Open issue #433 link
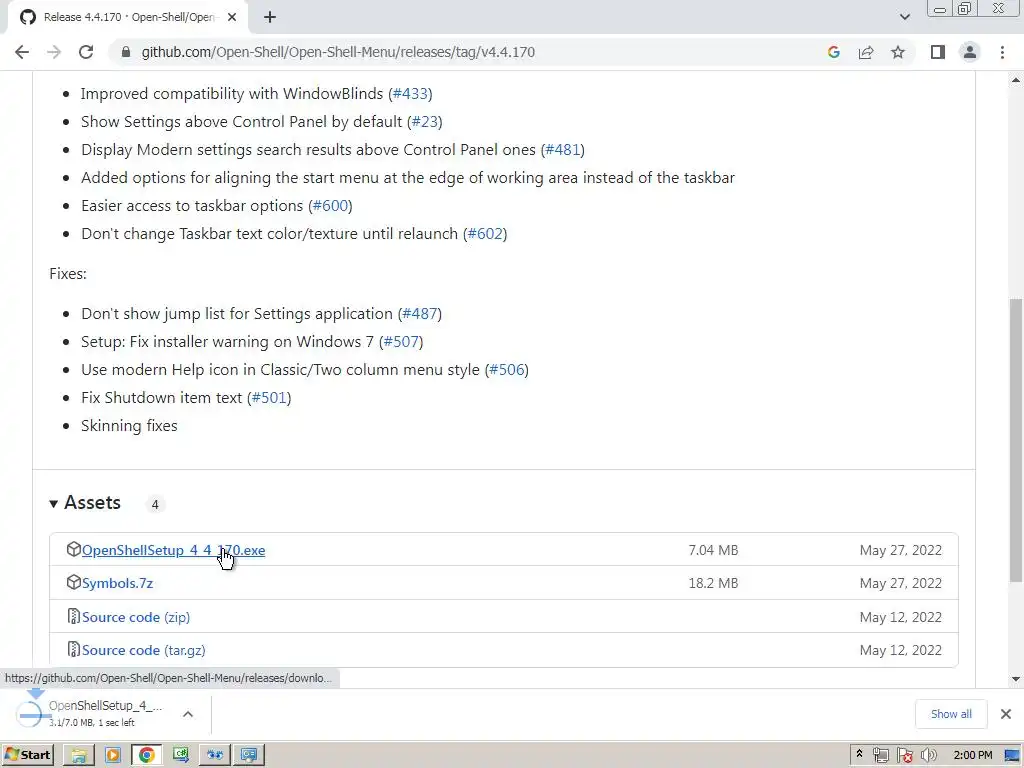 click(410, 93)
